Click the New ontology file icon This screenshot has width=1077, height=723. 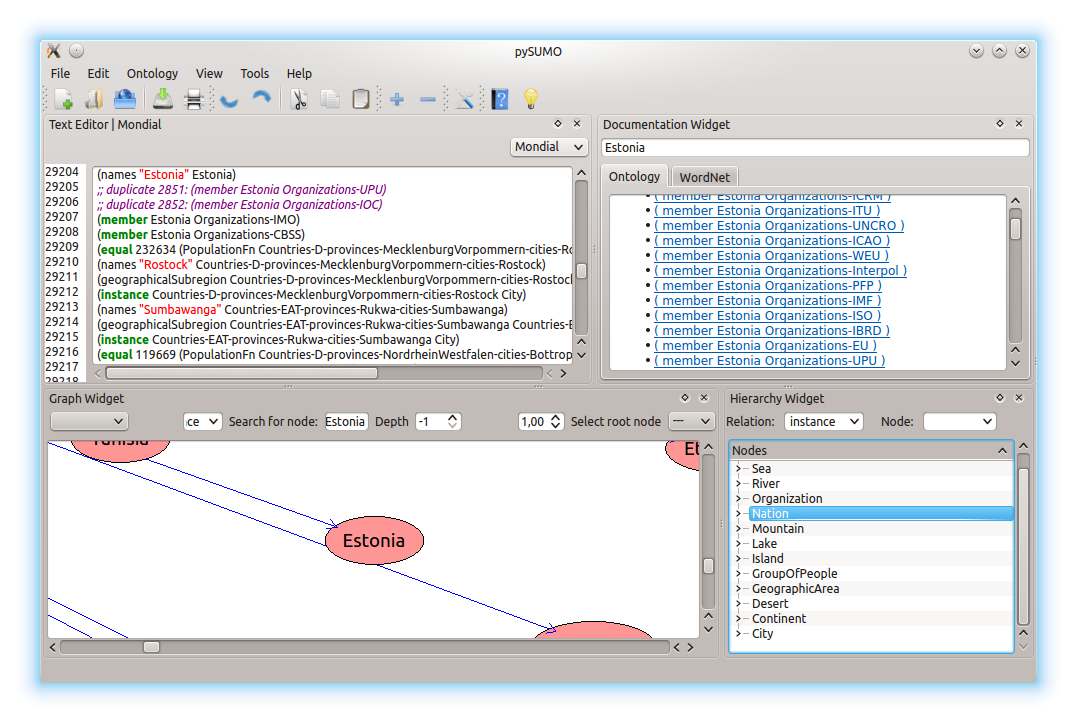coord(63,99)
